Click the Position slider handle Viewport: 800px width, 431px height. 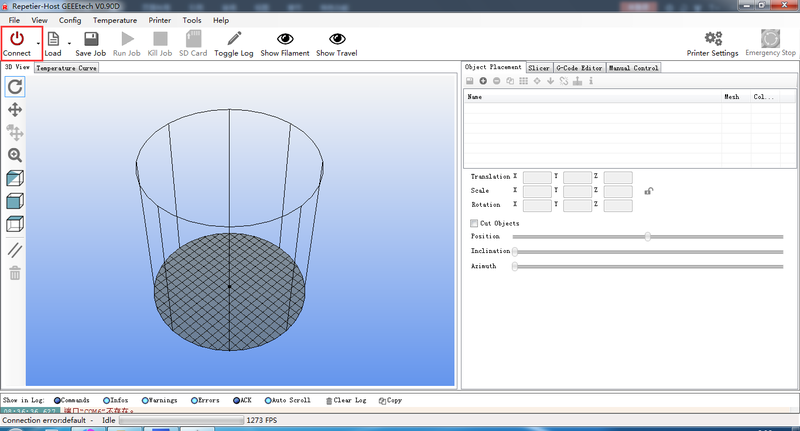point(647,237)
